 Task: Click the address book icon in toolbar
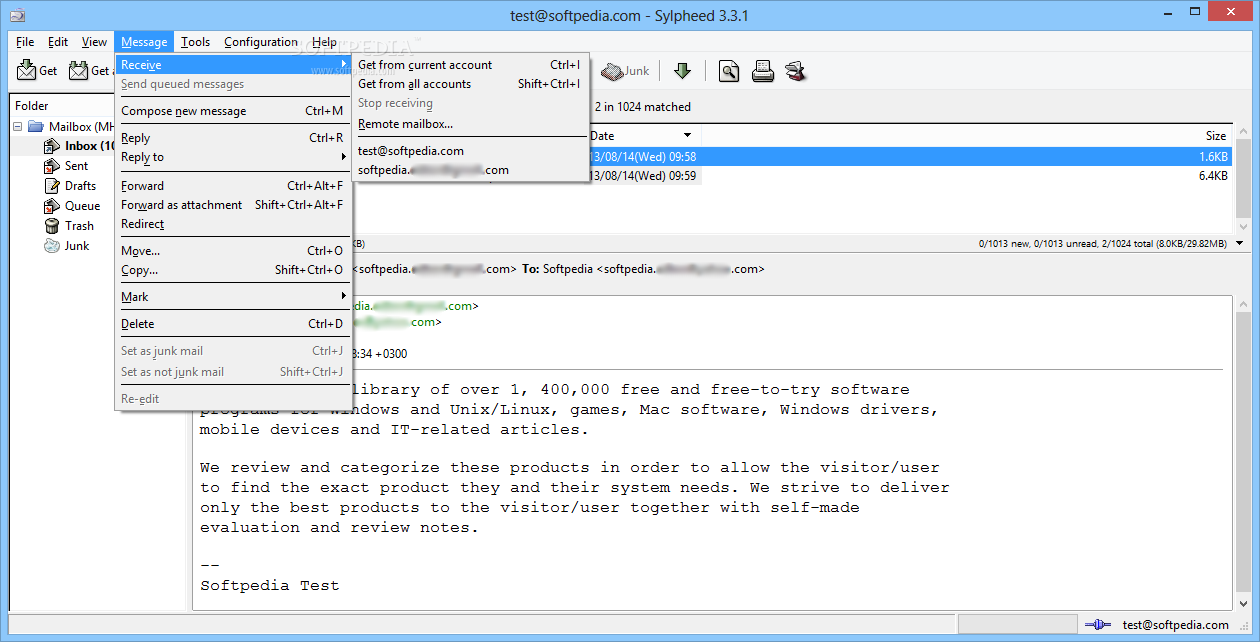[796, 71]
